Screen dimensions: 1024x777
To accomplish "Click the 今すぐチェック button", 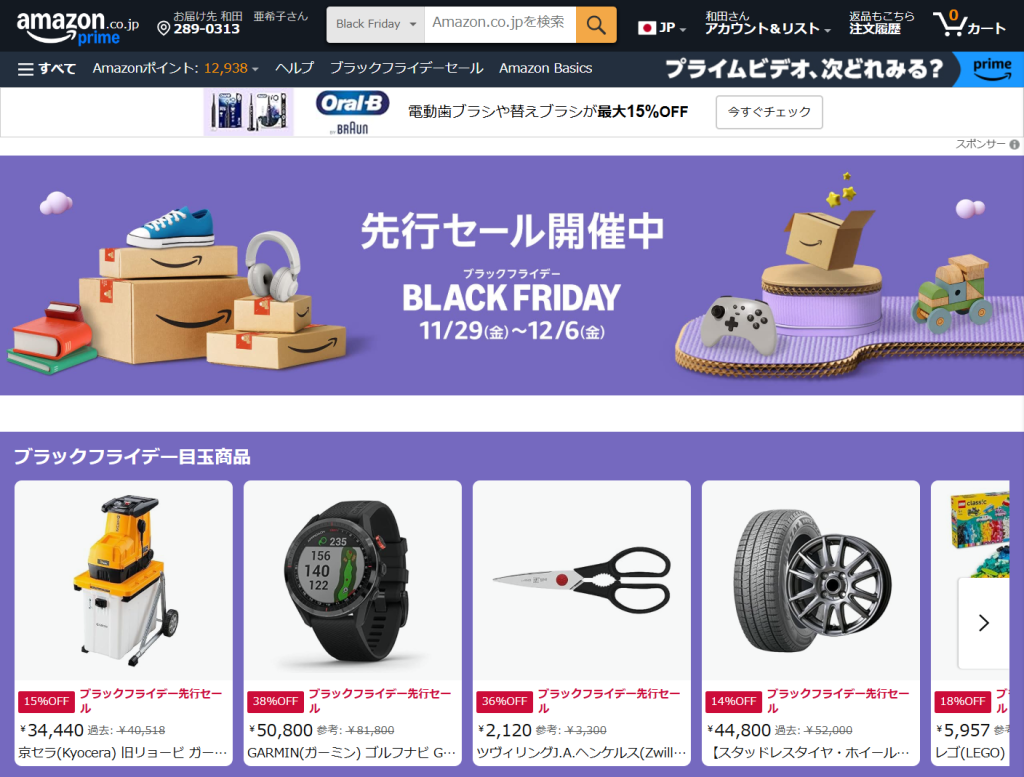I will click(769, 112).
